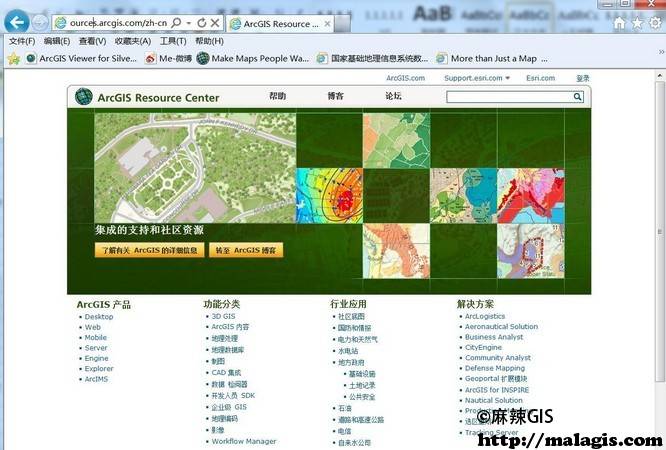Open the ArcGIS 内容 link
This screenshot has width=666, height=450.
[230, 327]
